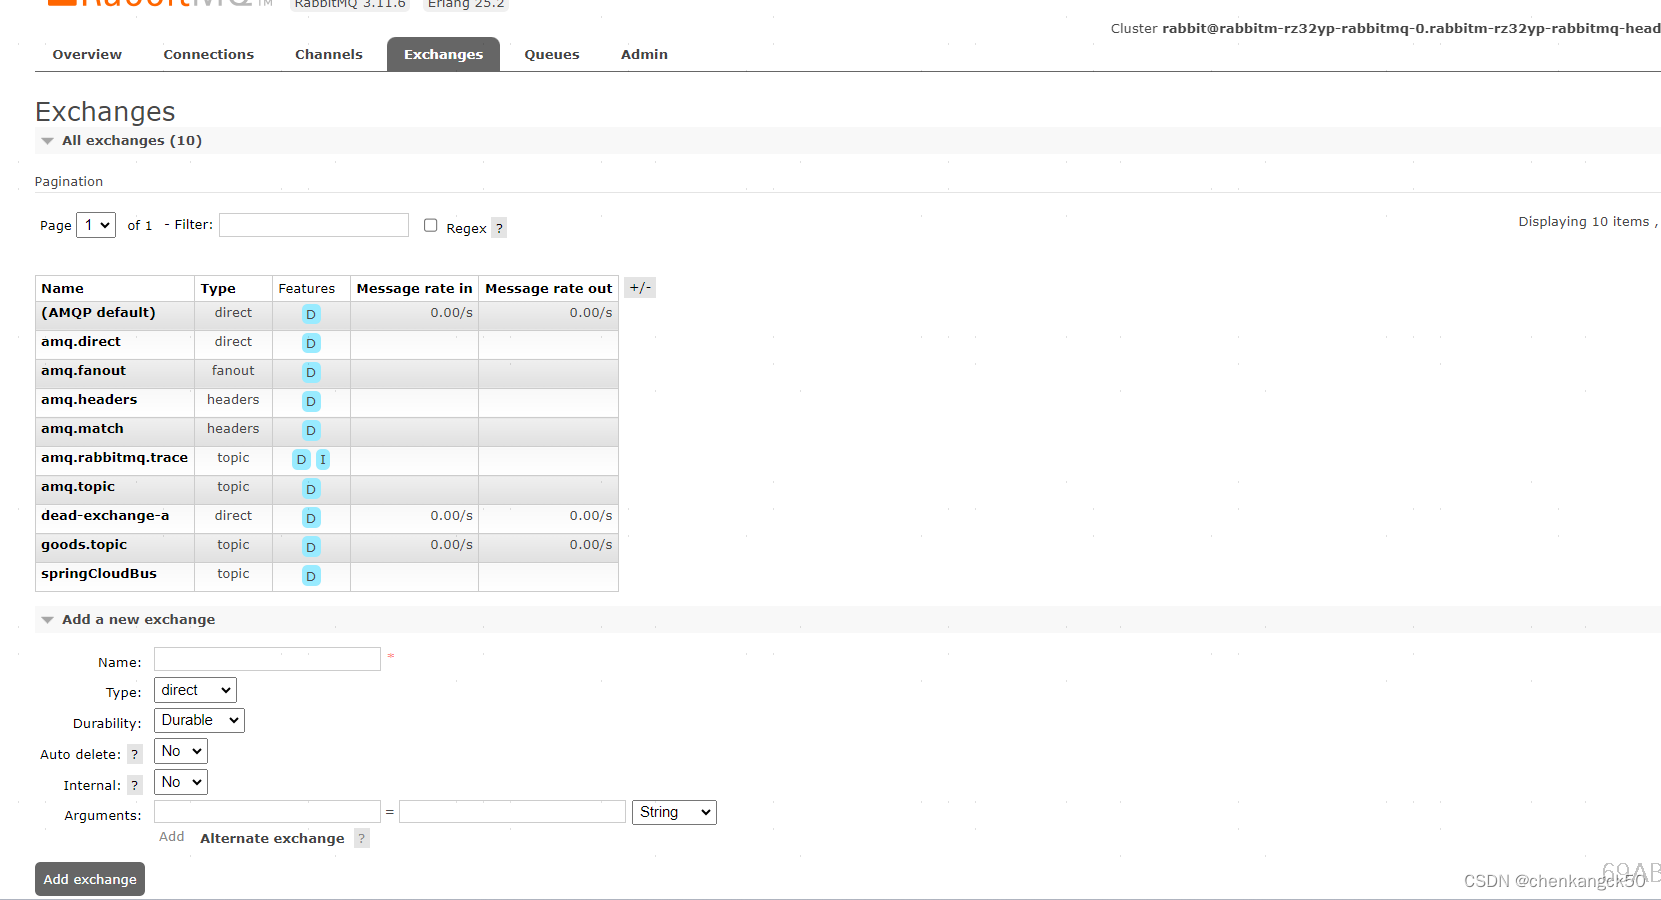Sort exchanges by the Name column header
This screenshot has width=1661, height=900.
[62, 288]
